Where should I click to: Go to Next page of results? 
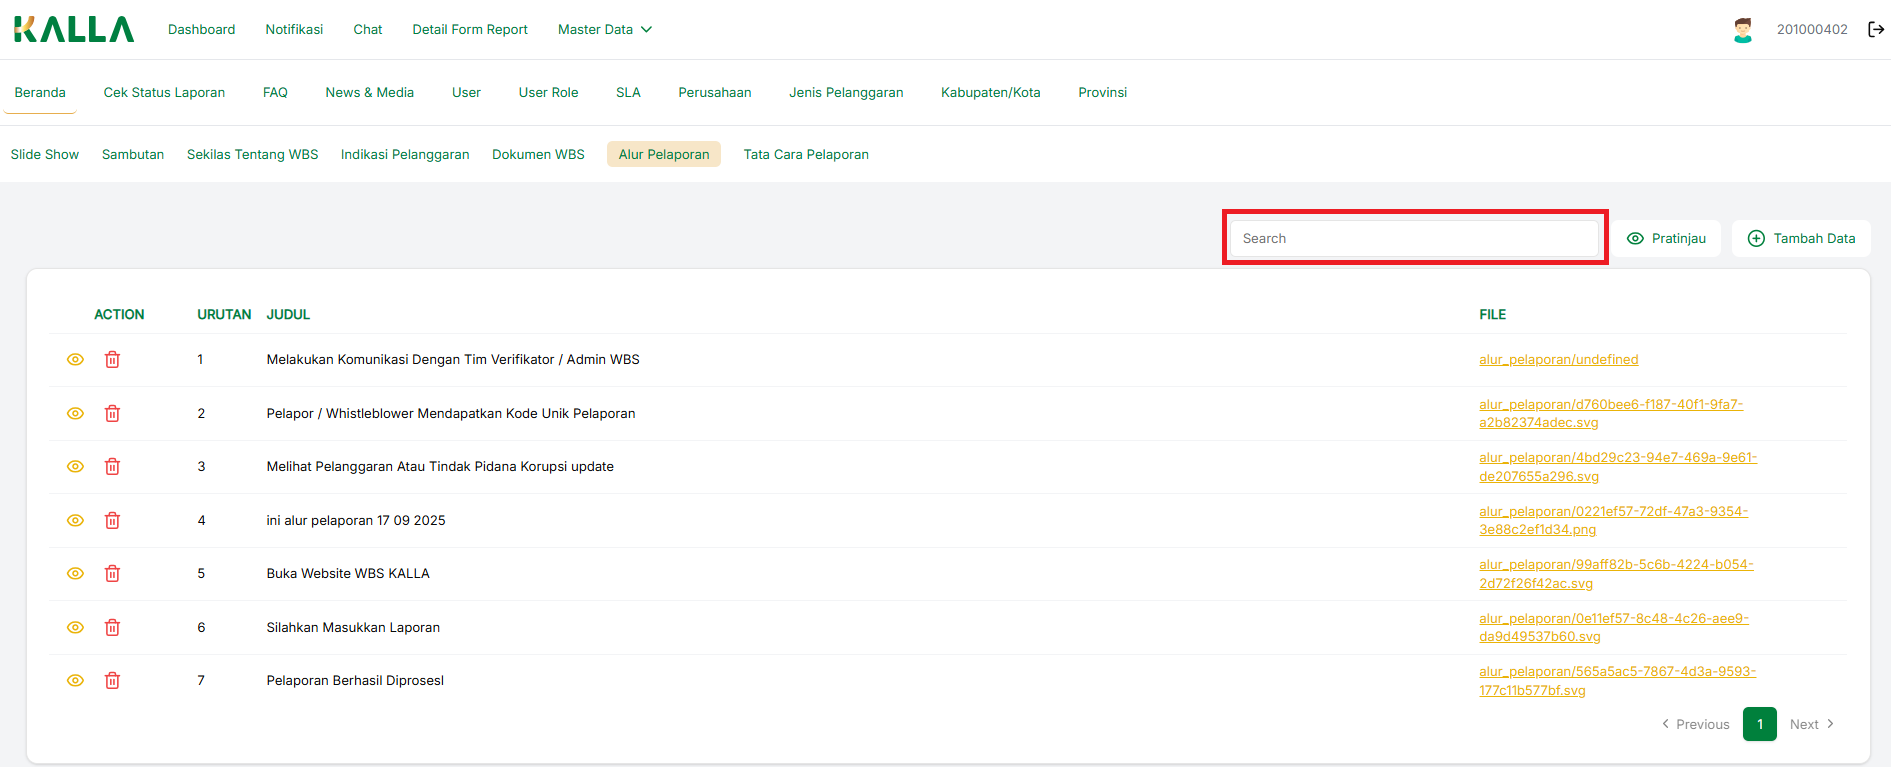pyautogui.click(x=1811, y=725)
